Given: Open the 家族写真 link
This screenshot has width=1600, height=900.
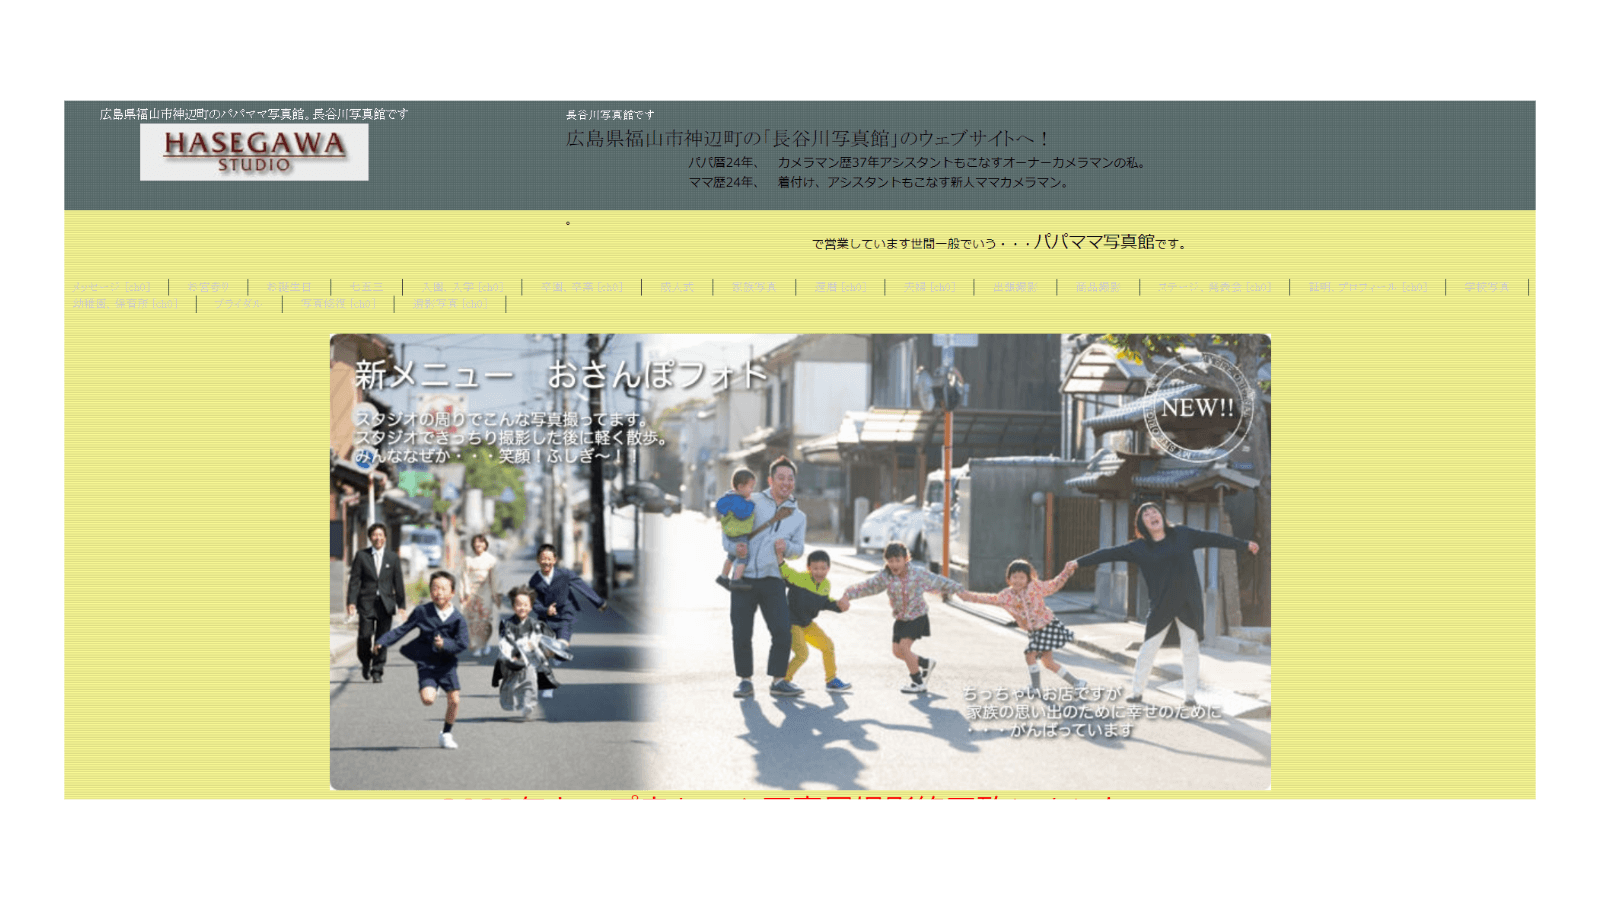Looking at the screenshot, I should [x=754, y=287].
